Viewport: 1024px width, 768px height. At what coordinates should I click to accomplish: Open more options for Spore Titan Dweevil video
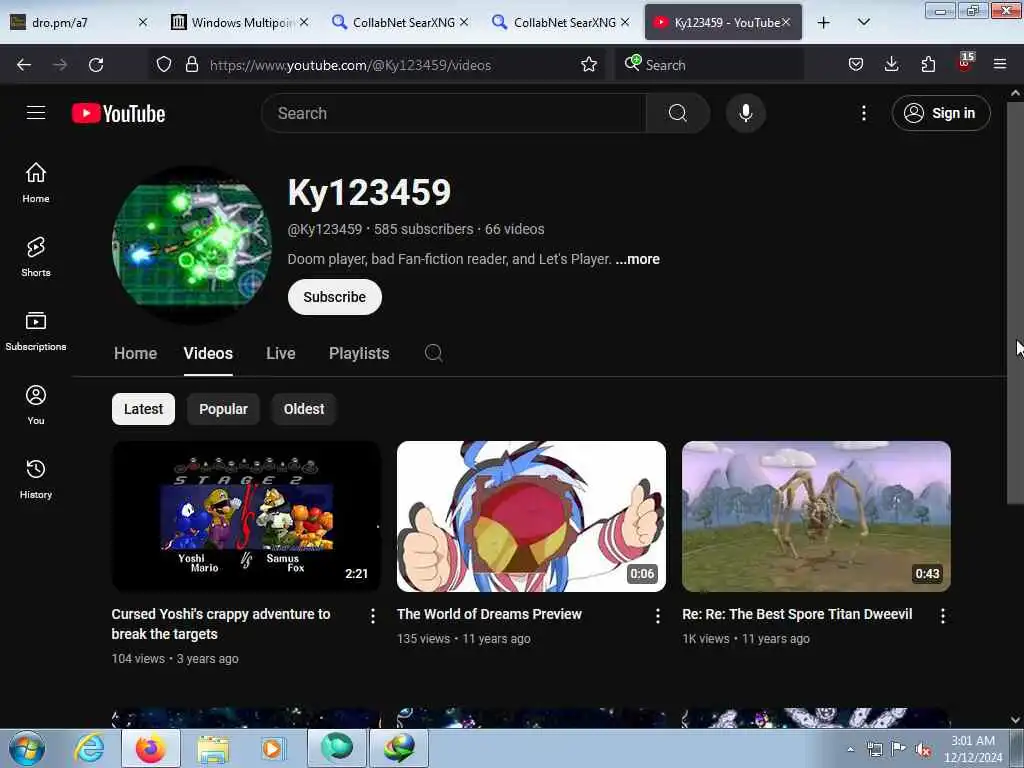pos(942,616)
